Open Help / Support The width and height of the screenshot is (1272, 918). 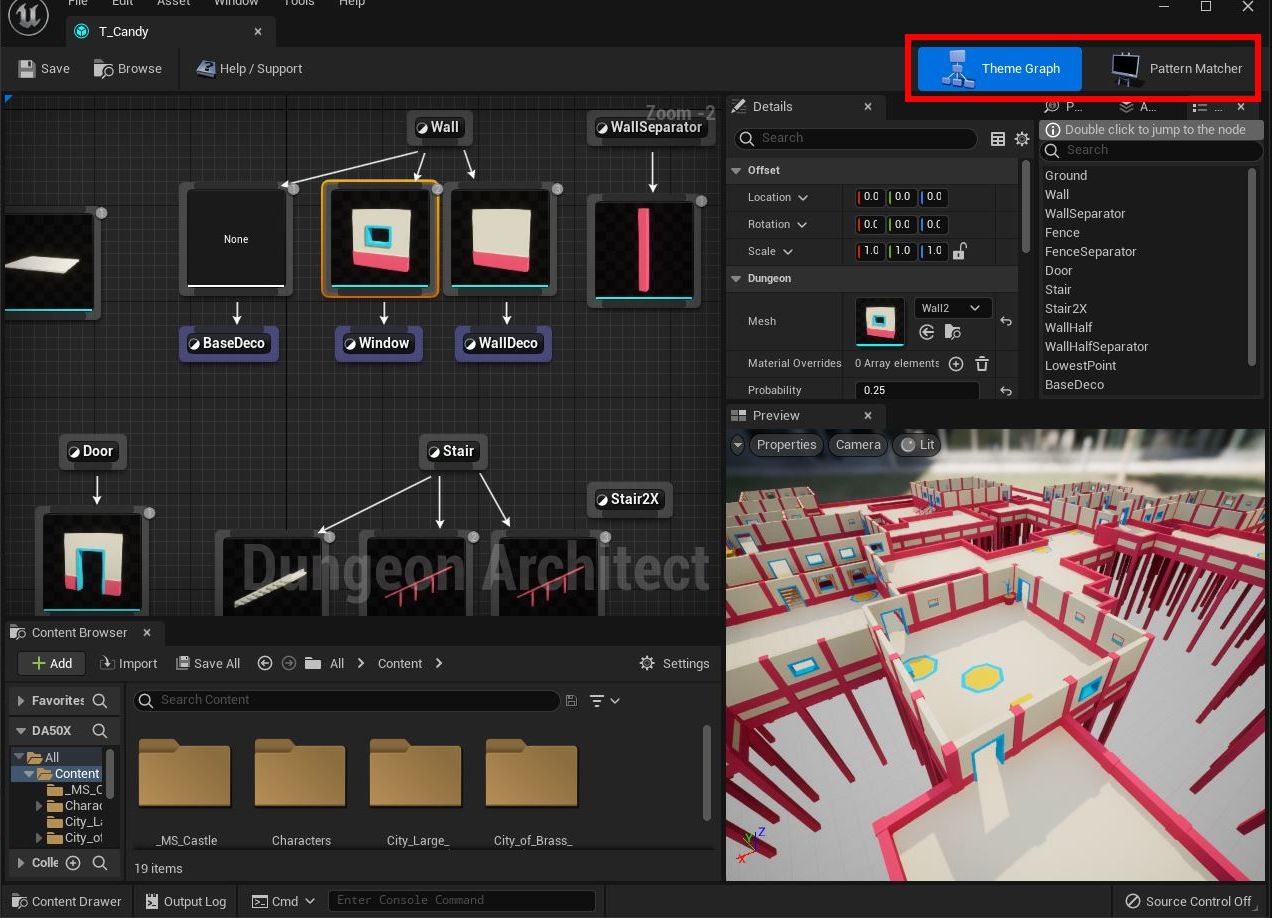coord(249,69)
